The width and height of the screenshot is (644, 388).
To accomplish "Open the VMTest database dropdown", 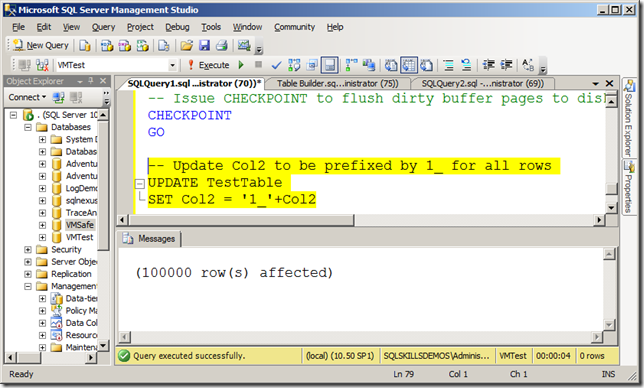I will click(x=172, y=65).
